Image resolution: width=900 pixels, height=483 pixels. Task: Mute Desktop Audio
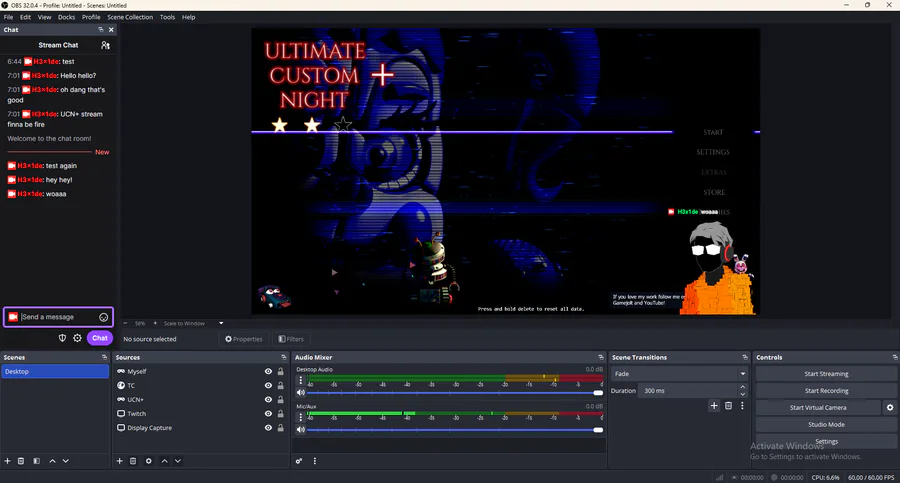pyautogui.click(x=301, y=393)
